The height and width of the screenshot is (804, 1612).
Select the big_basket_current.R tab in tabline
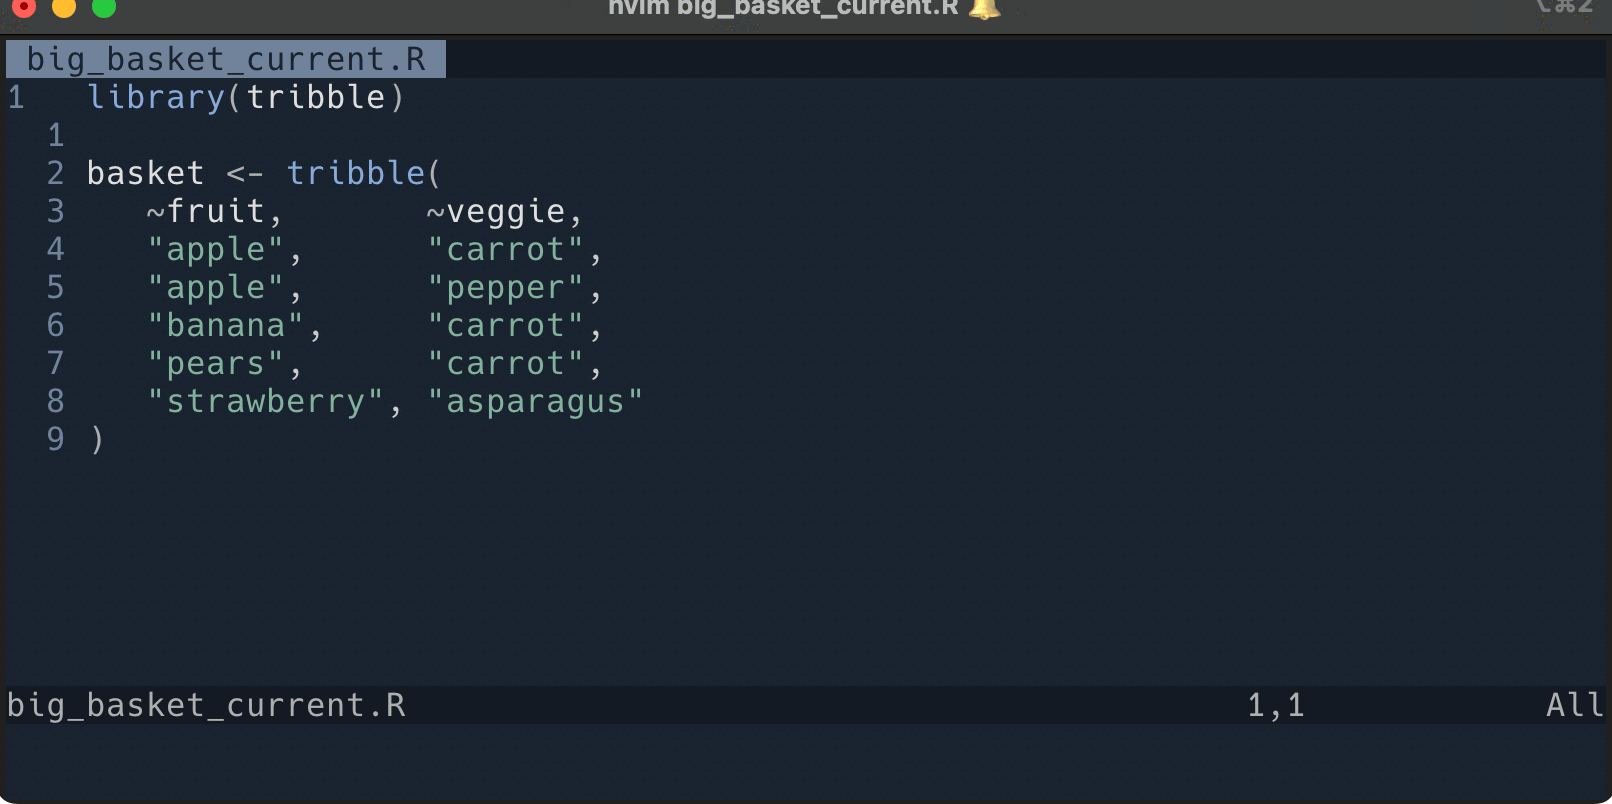226,59
